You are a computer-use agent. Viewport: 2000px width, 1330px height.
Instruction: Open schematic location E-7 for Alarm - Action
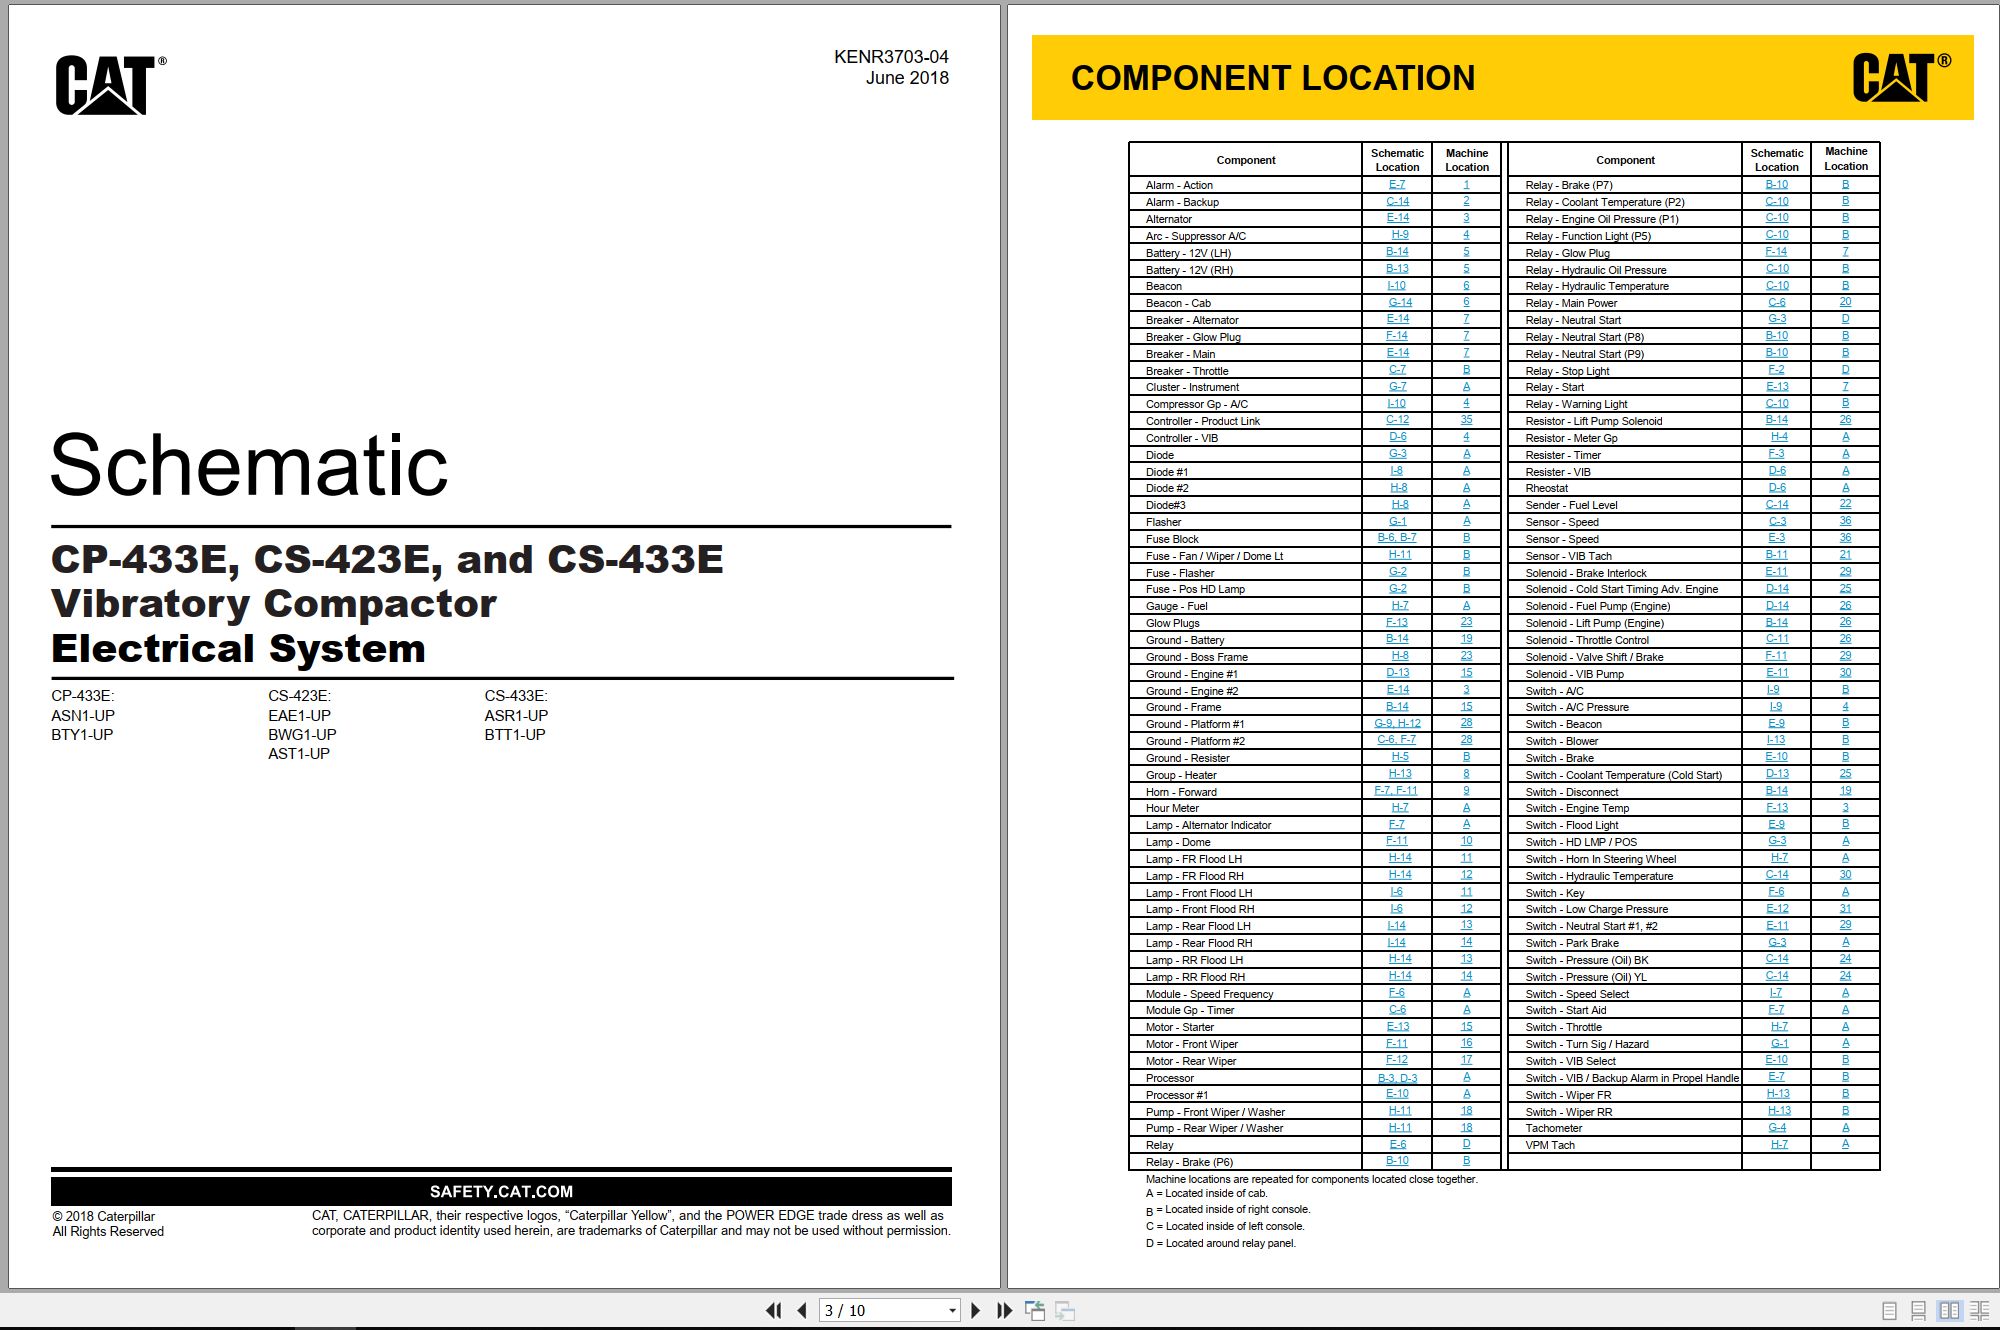point(1397,185)
